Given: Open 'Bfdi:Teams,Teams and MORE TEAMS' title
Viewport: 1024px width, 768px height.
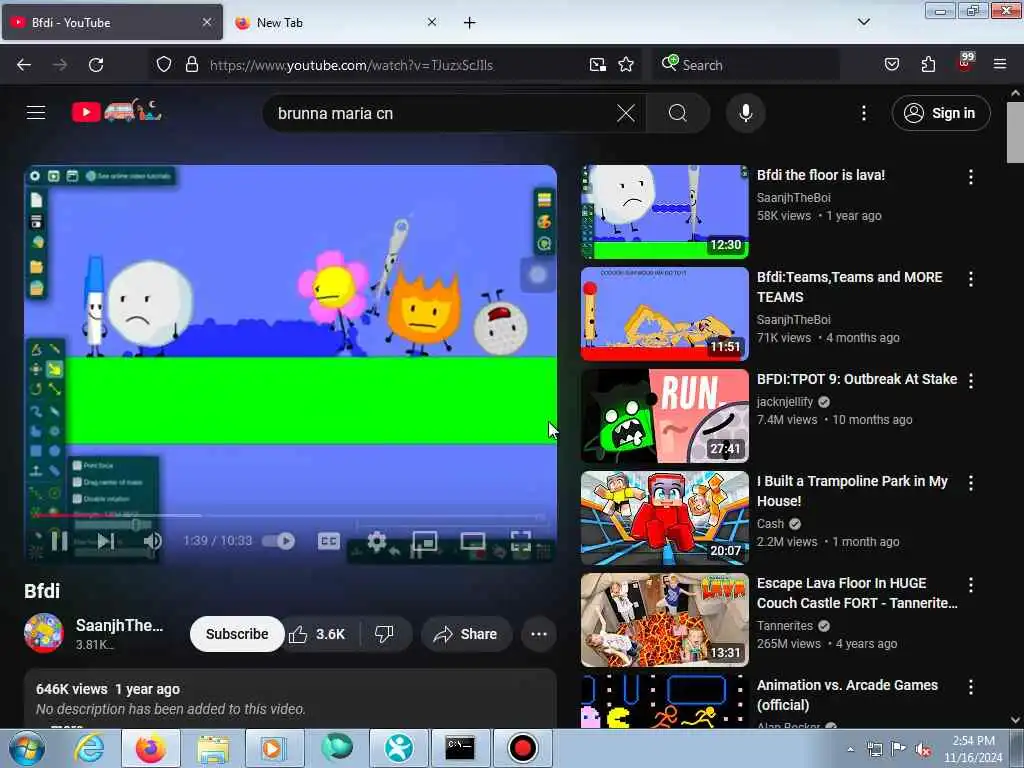Looking at the screenshot, I should [x=849, y=287].
